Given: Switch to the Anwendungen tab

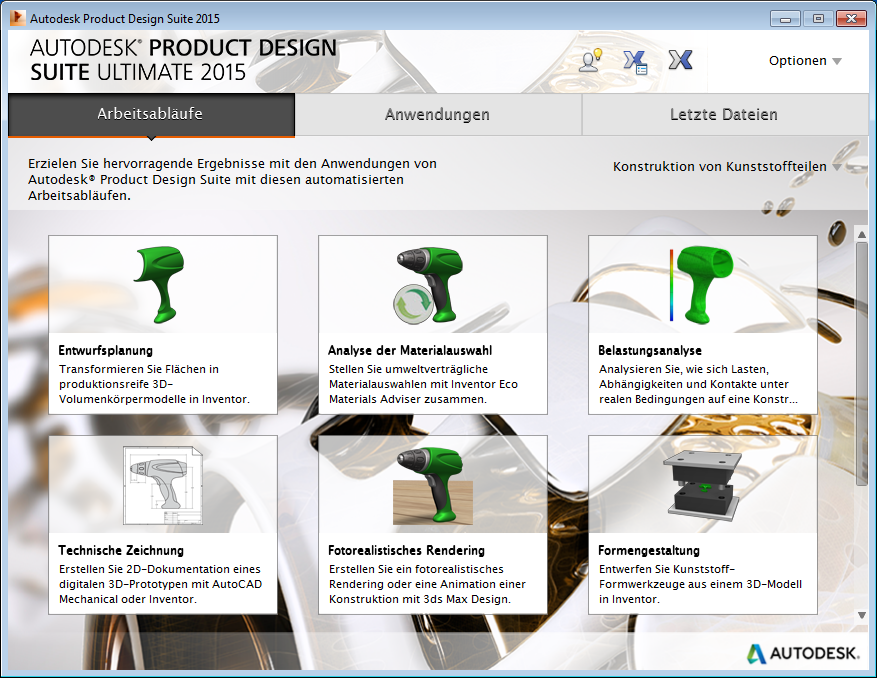Looking at the screenshot, I should pos(437,115).
